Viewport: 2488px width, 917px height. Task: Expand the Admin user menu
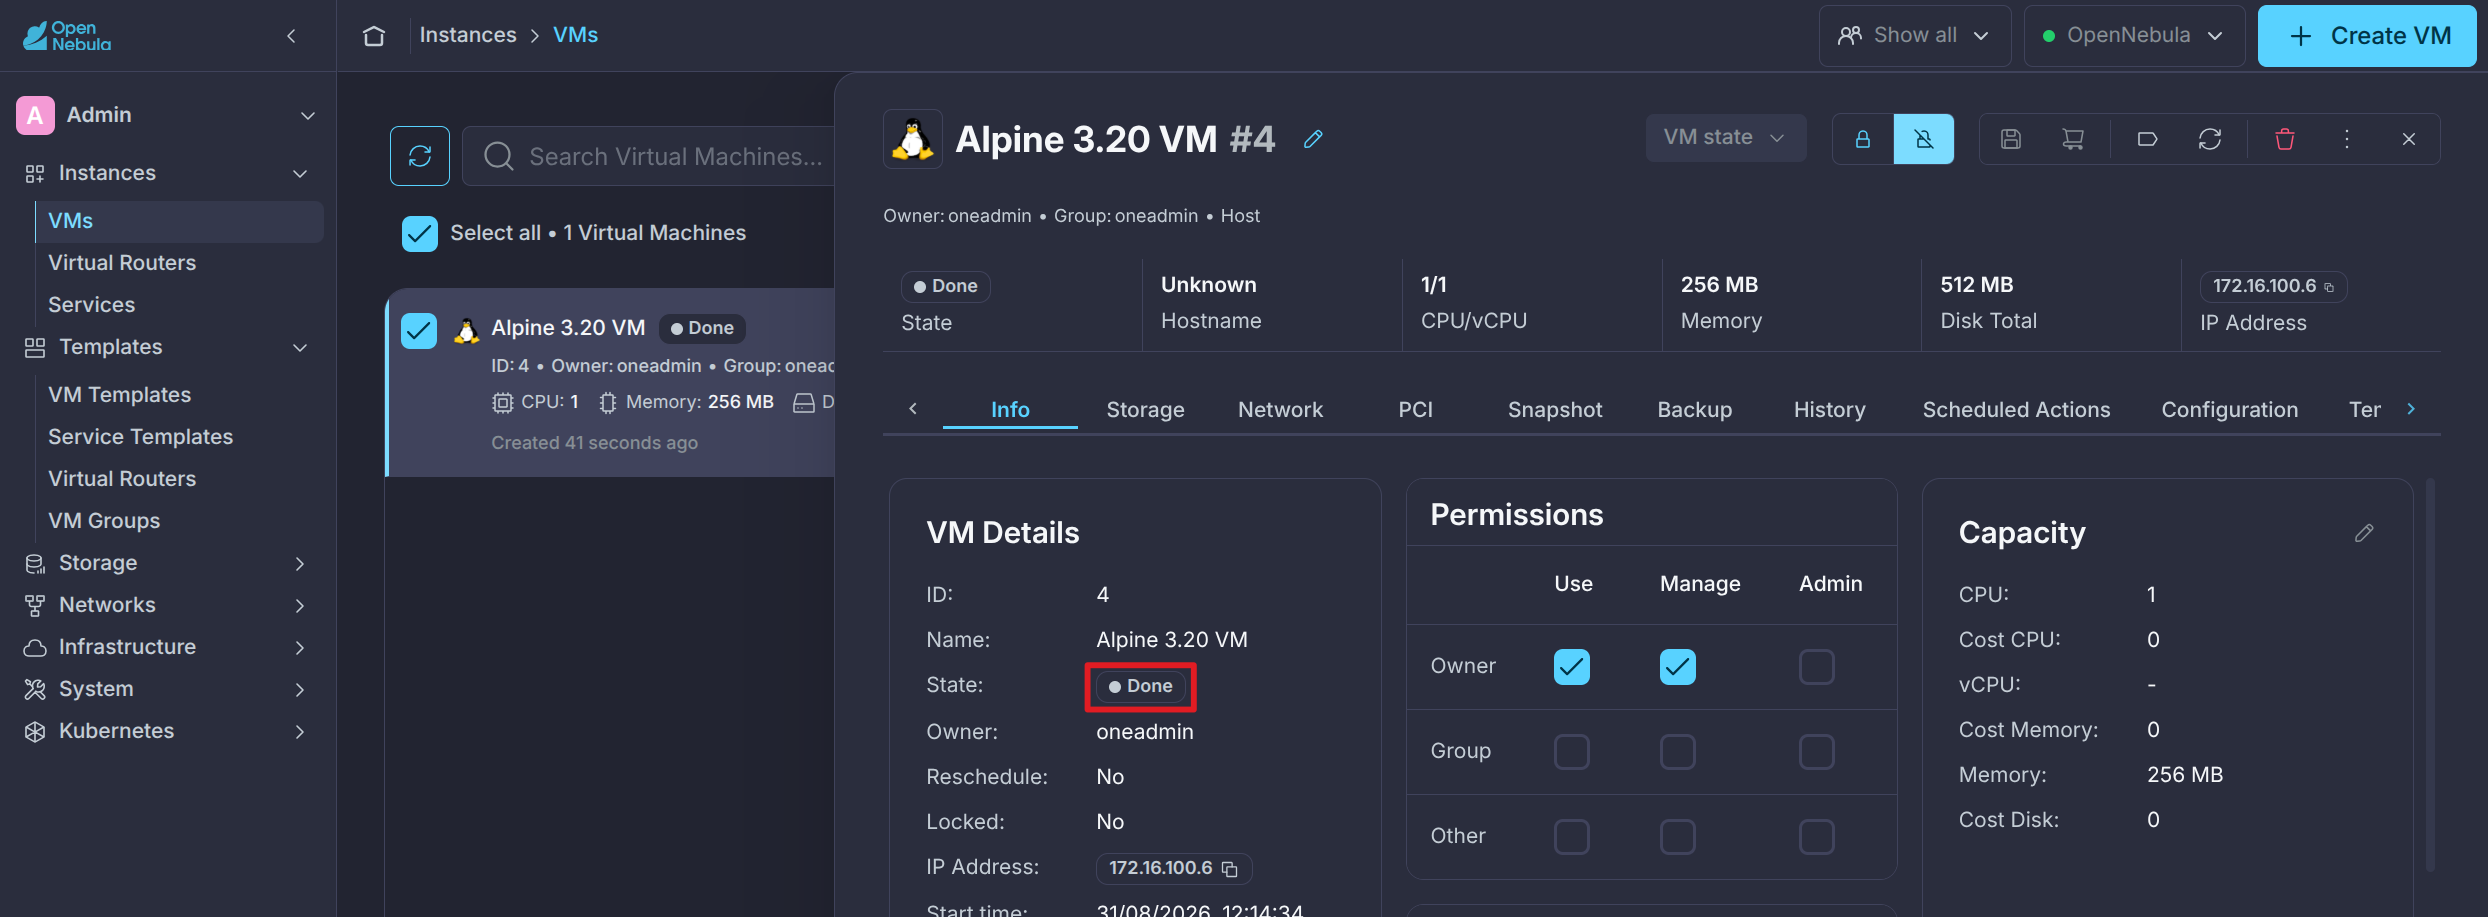(x=308, y=116)
